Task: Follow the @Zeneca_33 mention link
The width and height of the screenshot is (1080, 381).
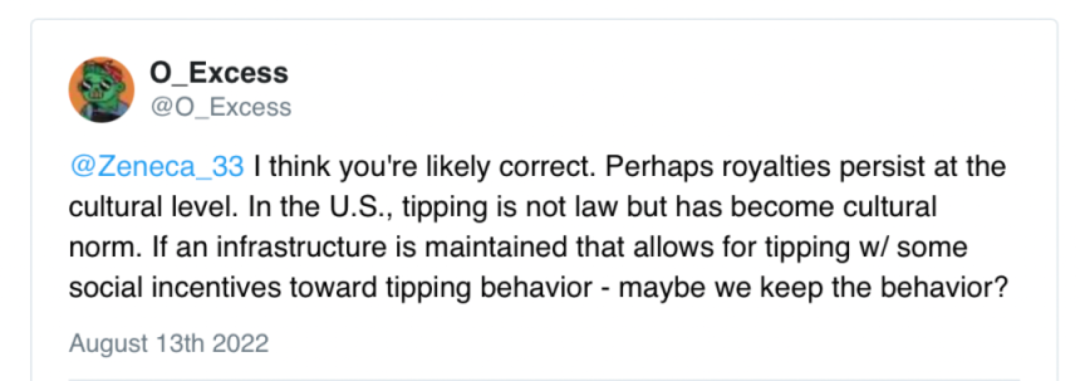Action: coord(156,166)
